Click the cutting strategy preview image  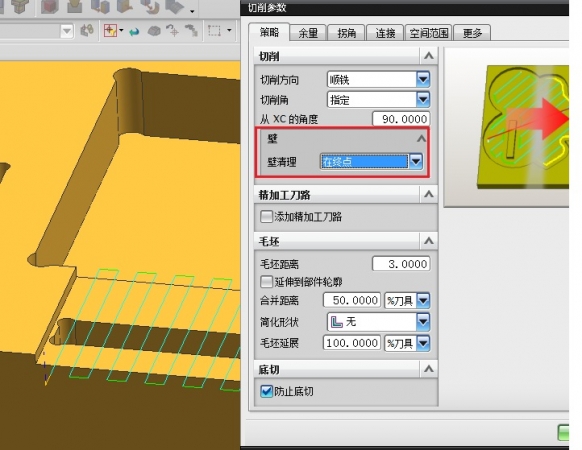click(507, 126)
